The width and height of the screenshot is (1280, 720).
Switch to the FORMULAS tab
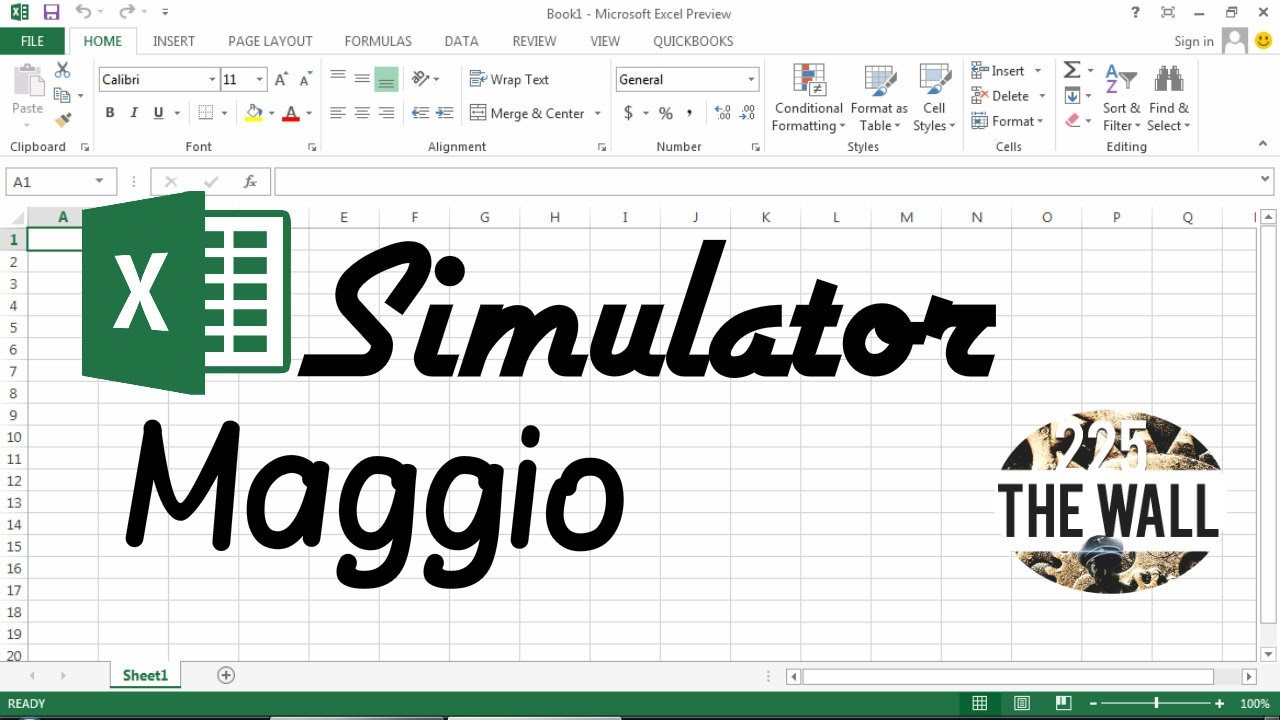pos(378,41)
